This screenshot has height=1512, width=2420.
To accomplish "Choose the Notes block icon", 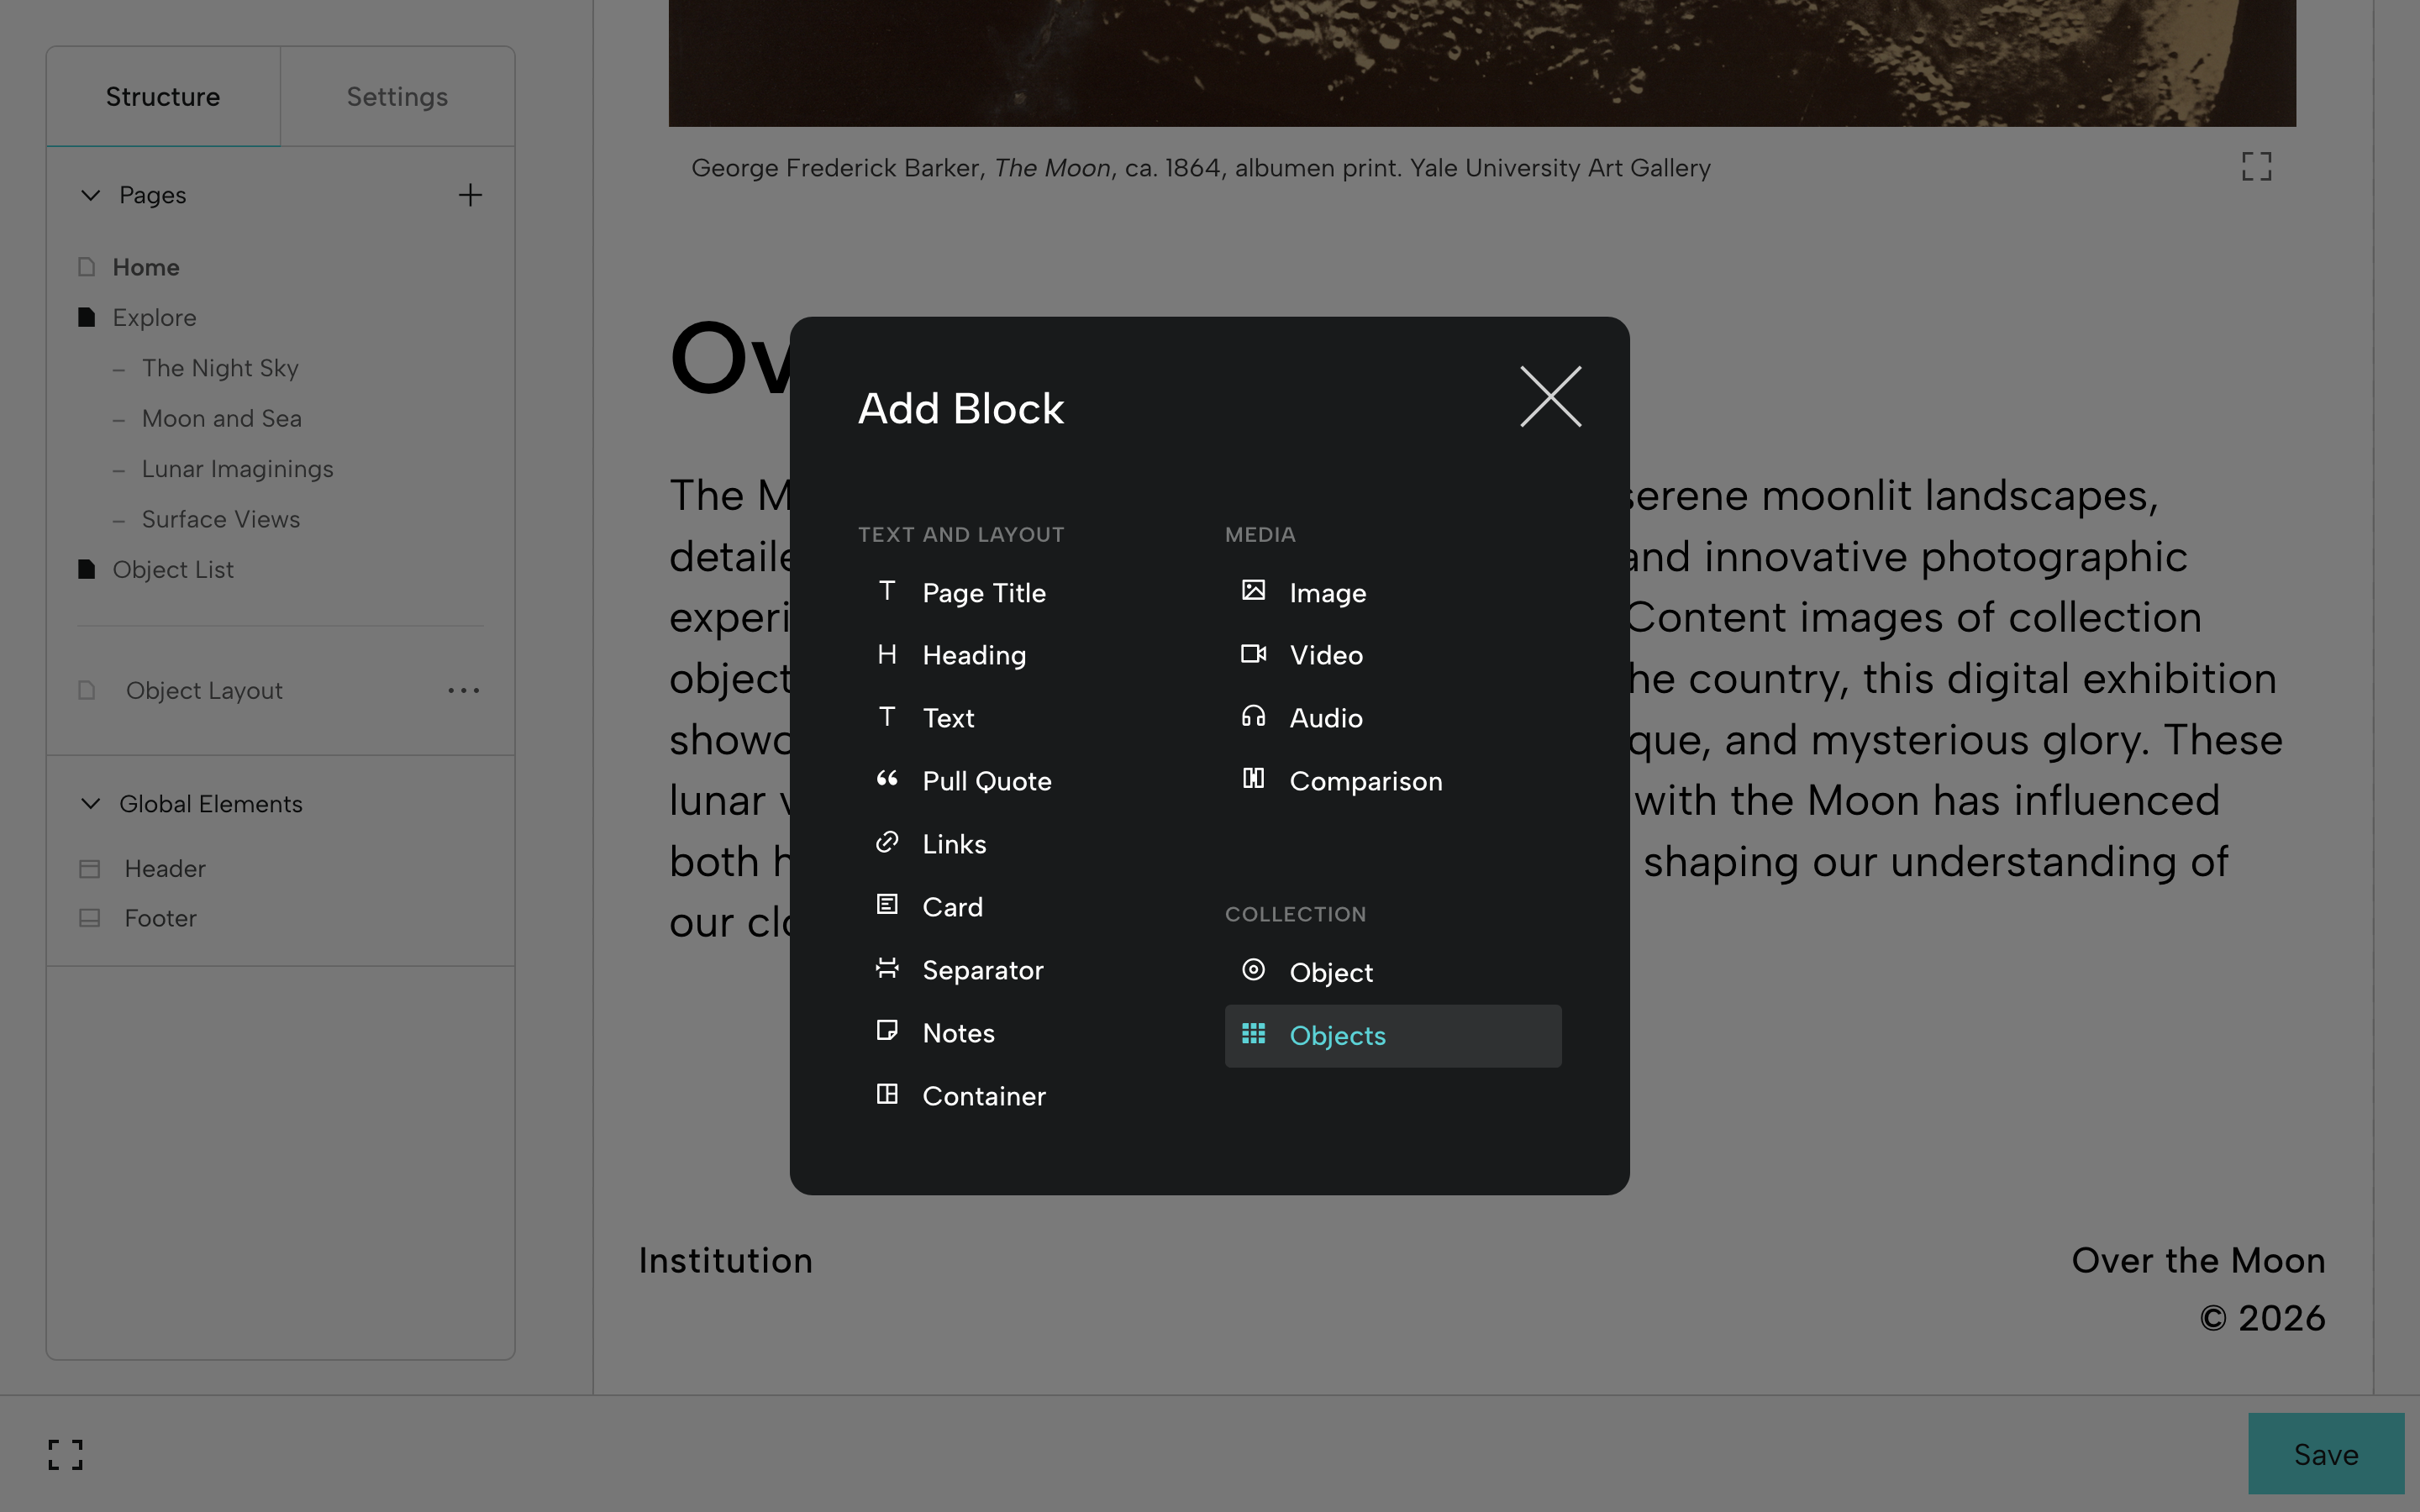I will tap(887, 1031).
